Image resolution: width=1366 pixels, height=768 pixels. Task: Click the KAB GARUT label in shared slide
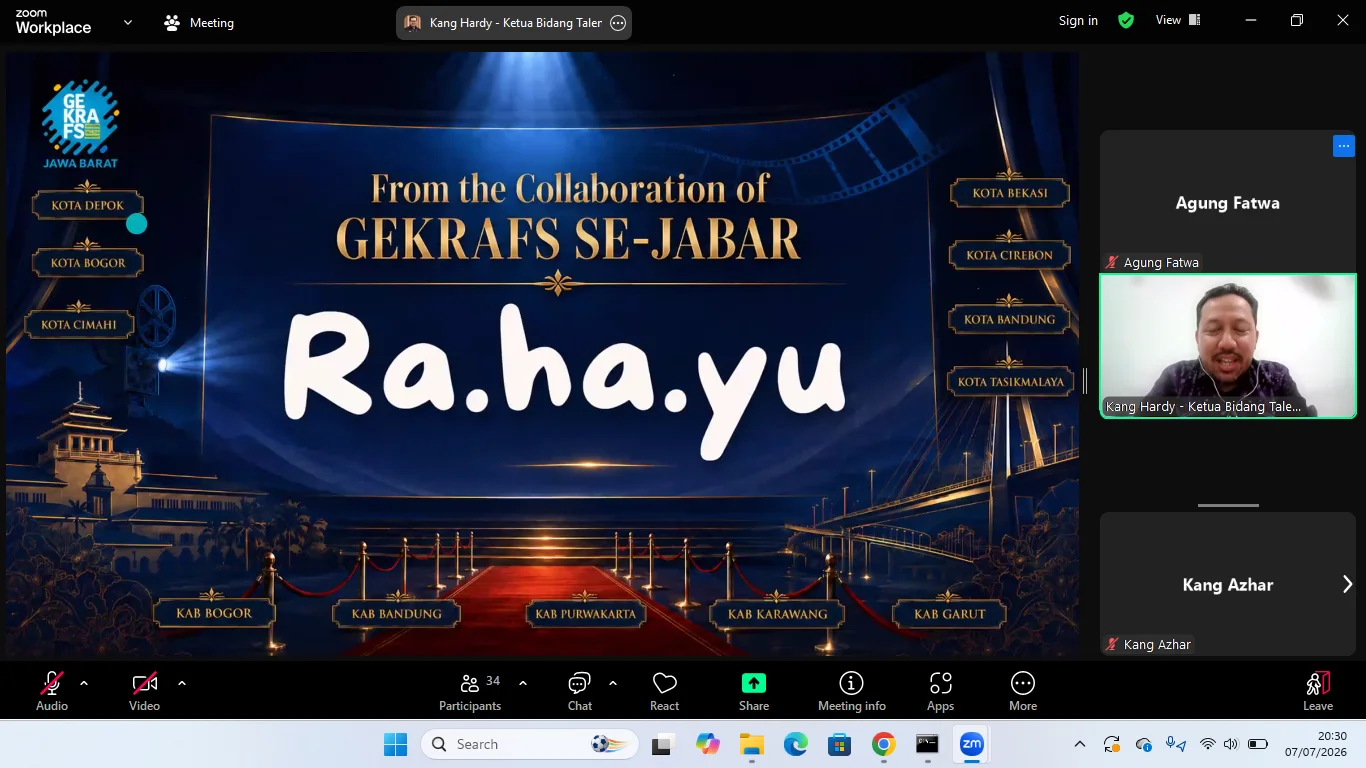point(950,613)
